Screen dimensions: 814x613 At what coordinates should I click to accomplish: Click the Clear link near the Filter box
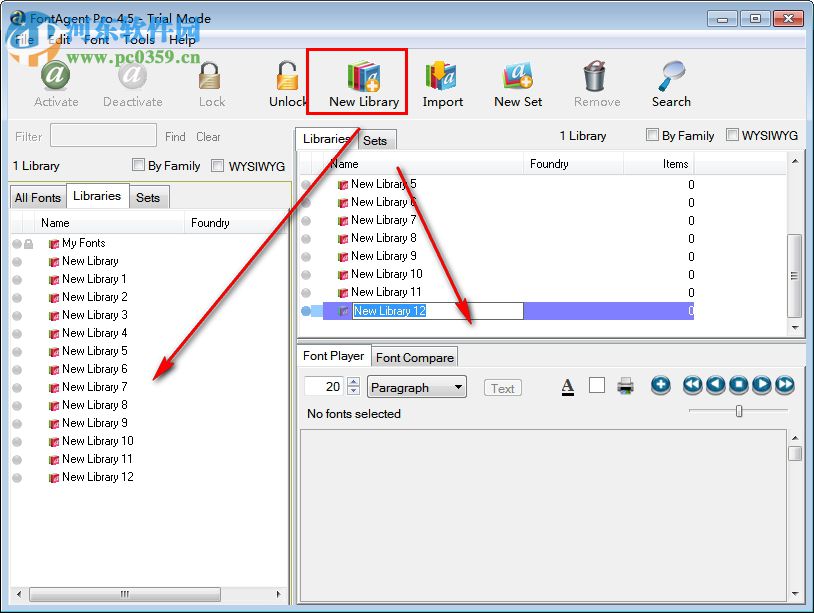(x=208, y=137)
